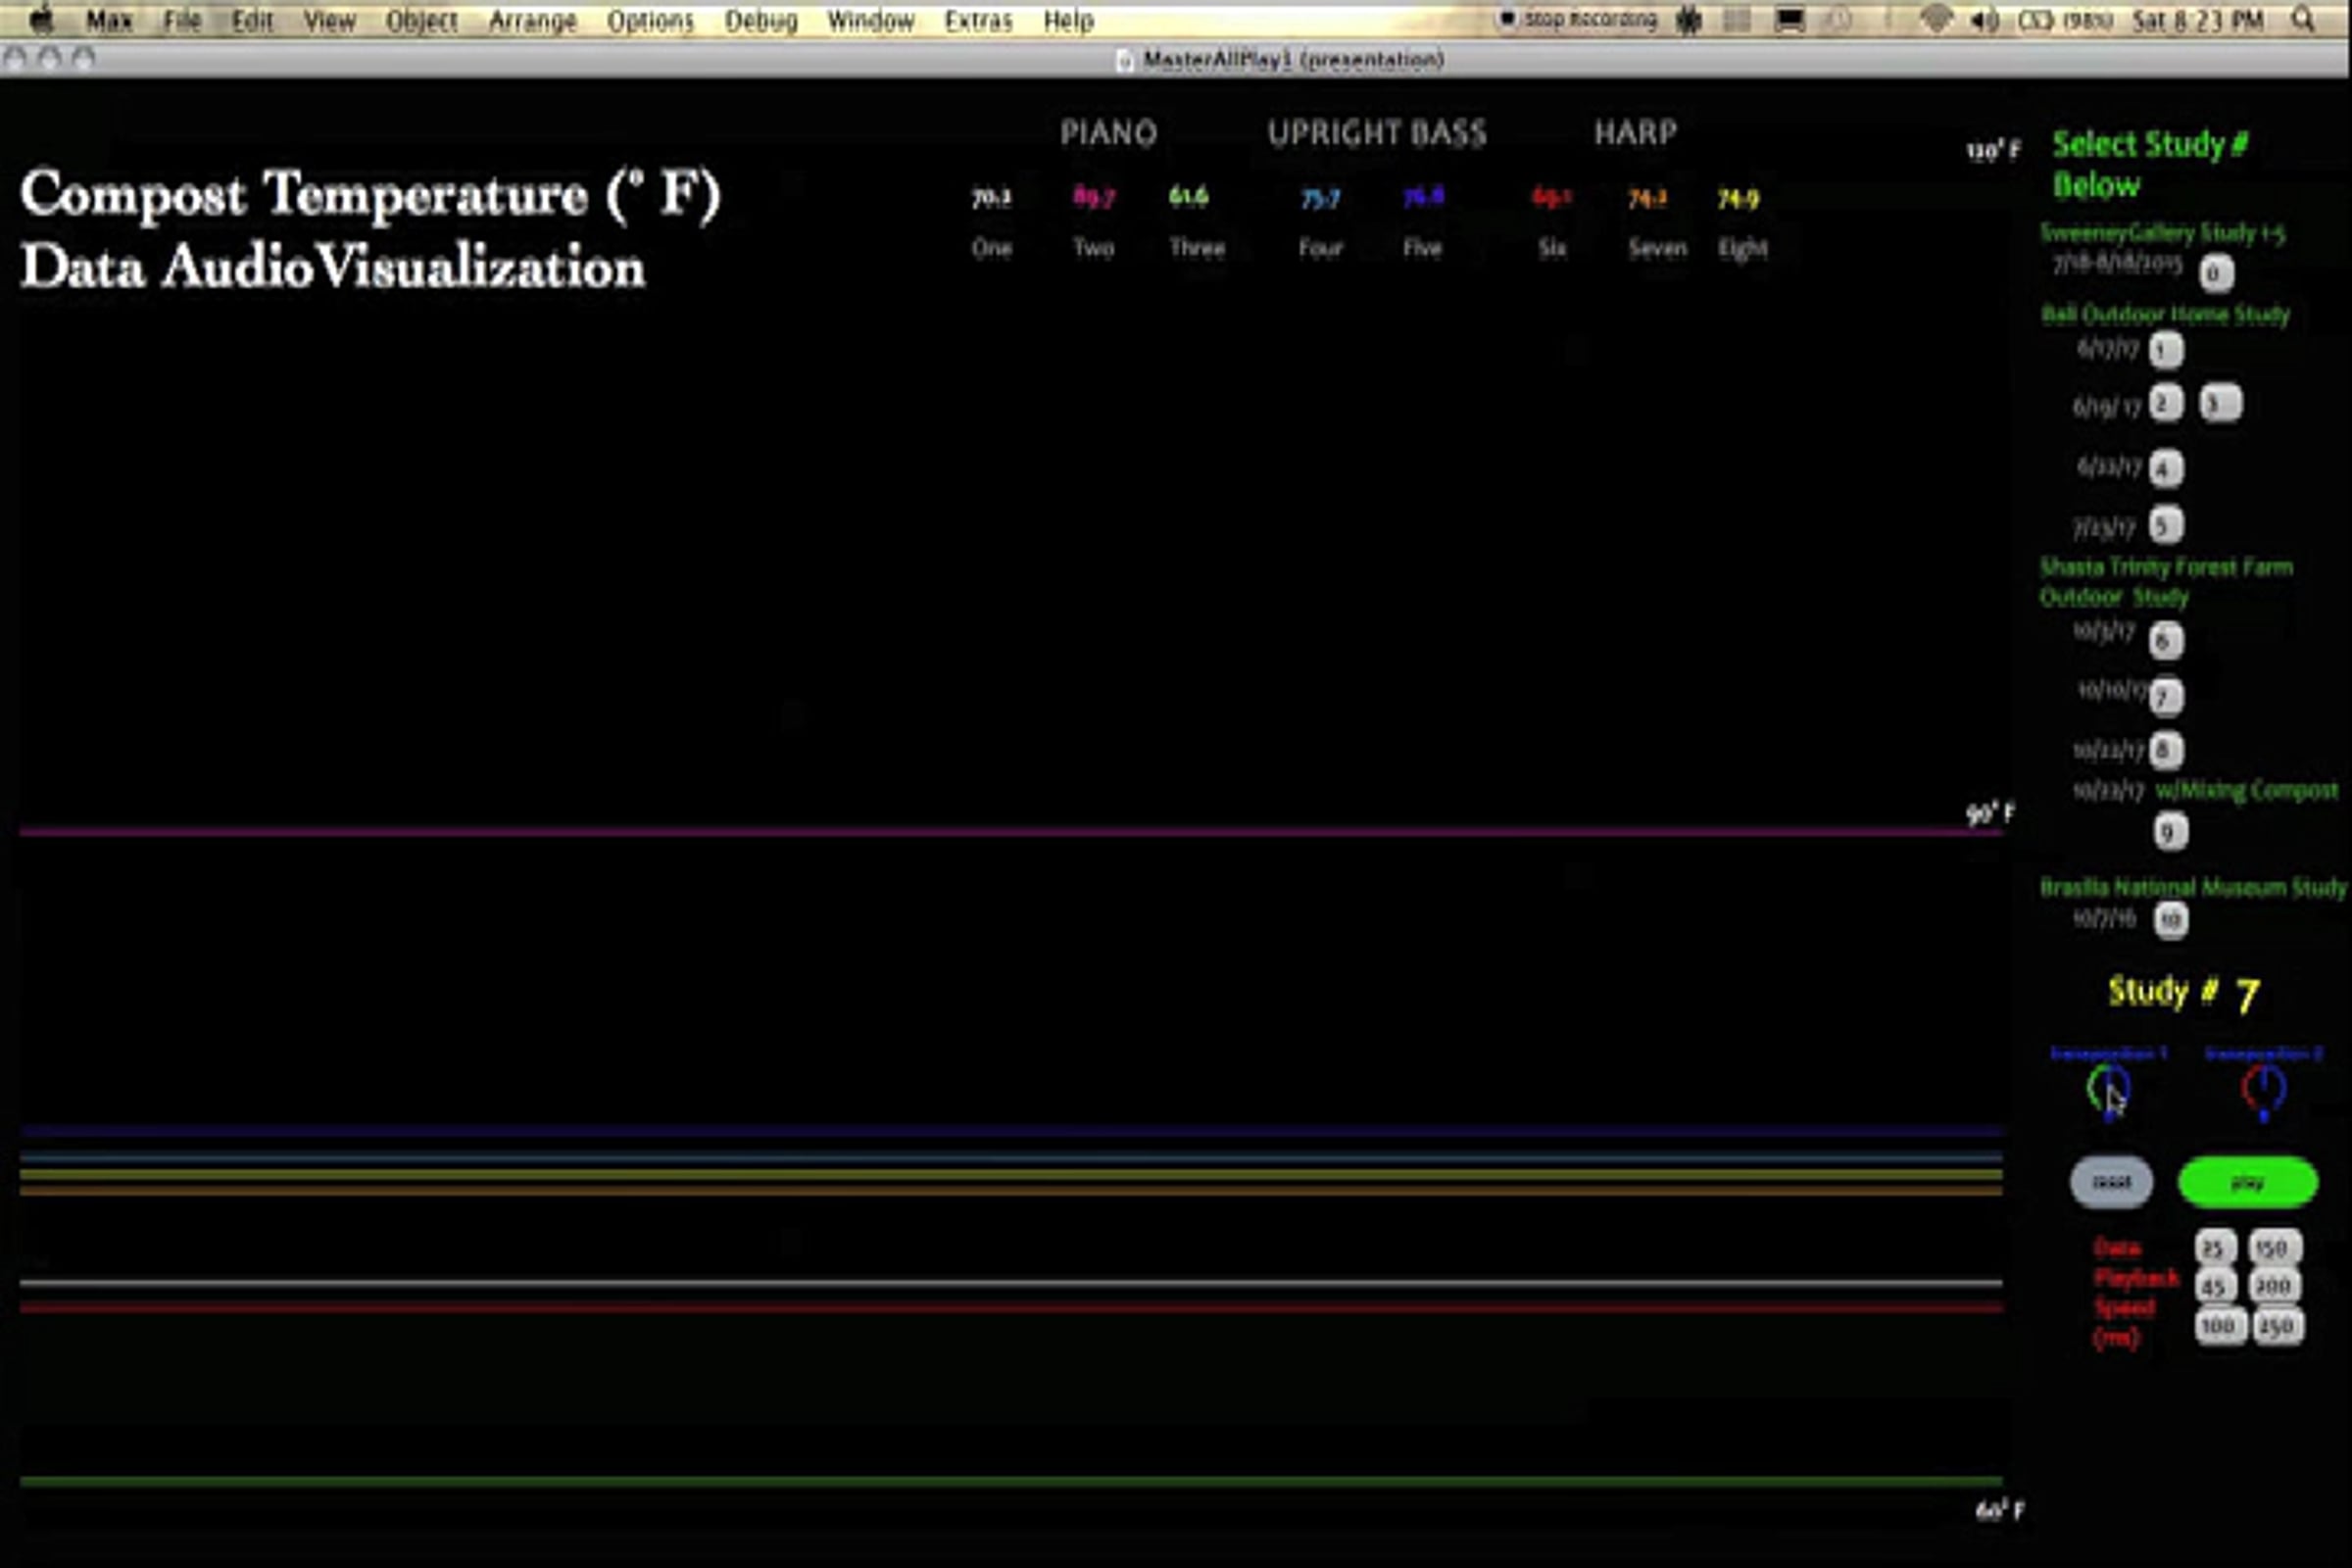Click the Stop Recording icon
The height and width of the screenshot is (1568, 2352).
coord(1507,19)
